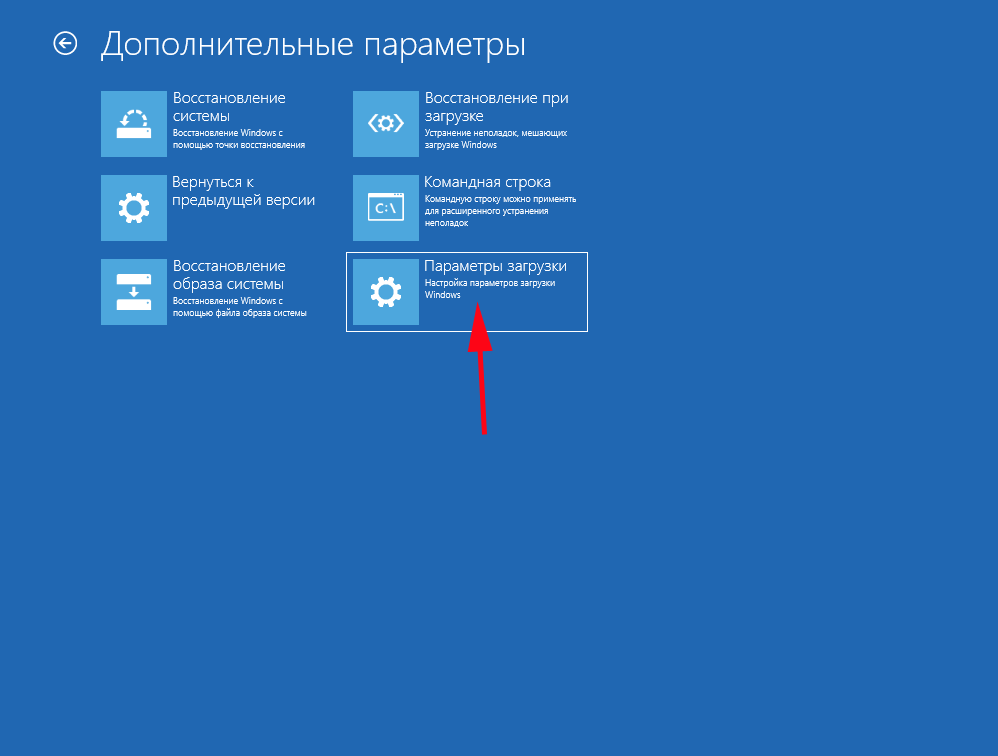Click text 'Настройка параметров загрузки Windows'
Screen dimensions: 998x756
pyautogui.click(x=490, y=289)
